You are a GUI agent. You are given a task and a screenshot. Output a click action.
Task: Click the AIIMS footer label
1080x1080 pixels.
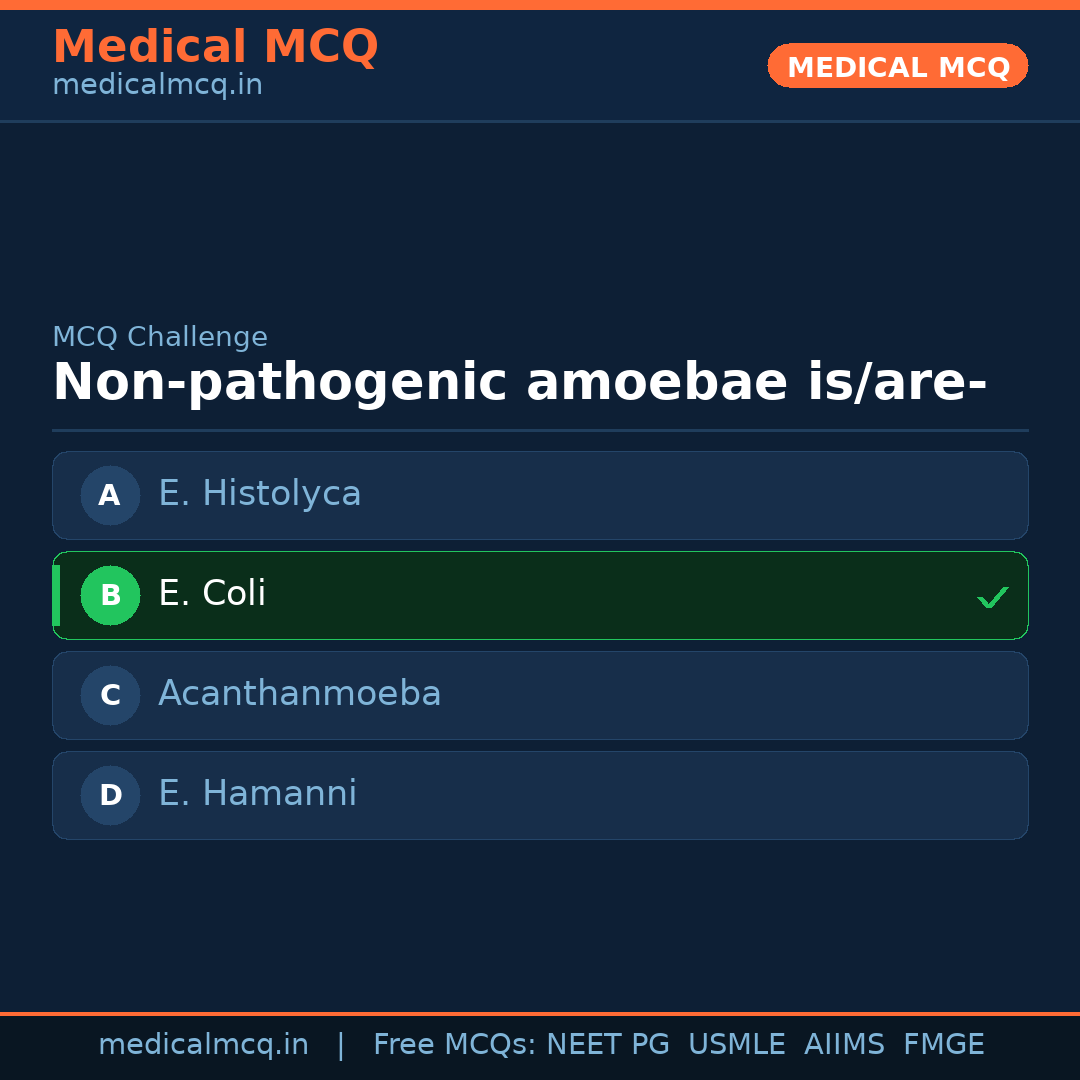pos(845,1044)
